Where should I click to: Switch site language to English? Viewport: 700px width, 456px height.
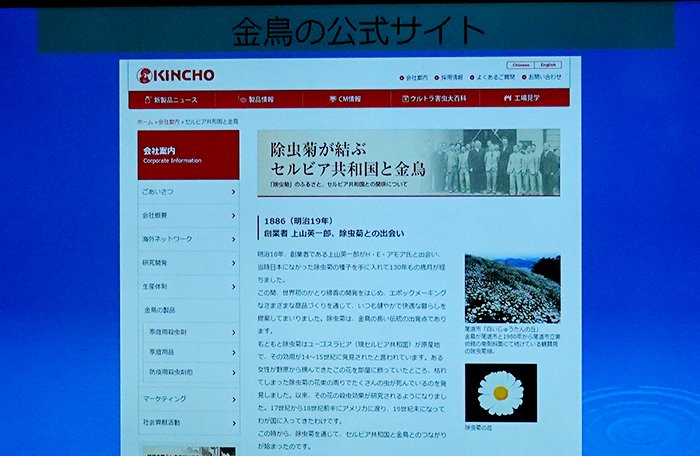click(549, 65)
